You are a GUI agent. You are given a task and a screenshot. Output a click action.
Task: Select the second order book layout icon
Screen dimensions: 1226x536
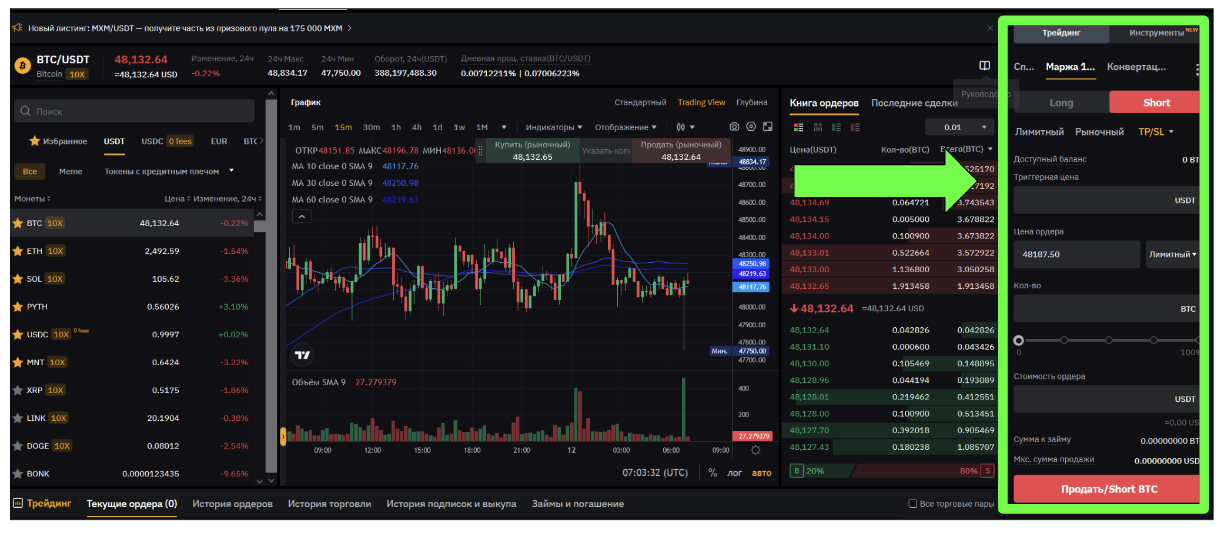[817, 127]
